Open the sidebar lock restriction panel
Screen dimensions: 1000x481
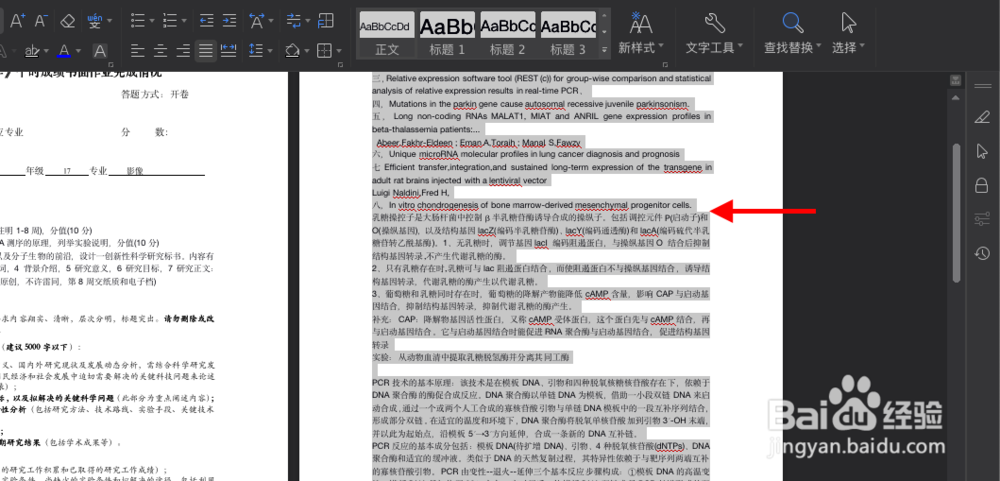pyautogui.click(x=982, y=185)
